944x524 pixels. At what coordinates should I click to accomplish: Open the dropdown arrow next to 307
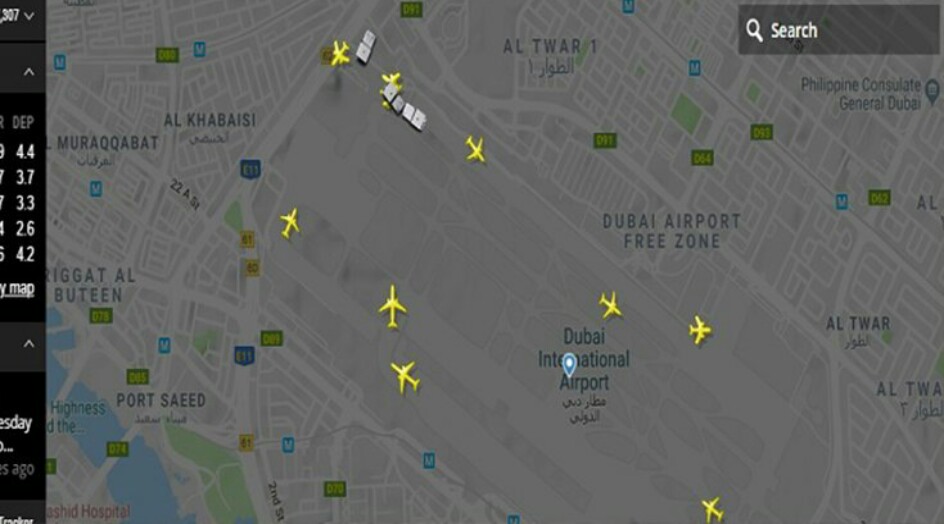(x=28, y=16)
